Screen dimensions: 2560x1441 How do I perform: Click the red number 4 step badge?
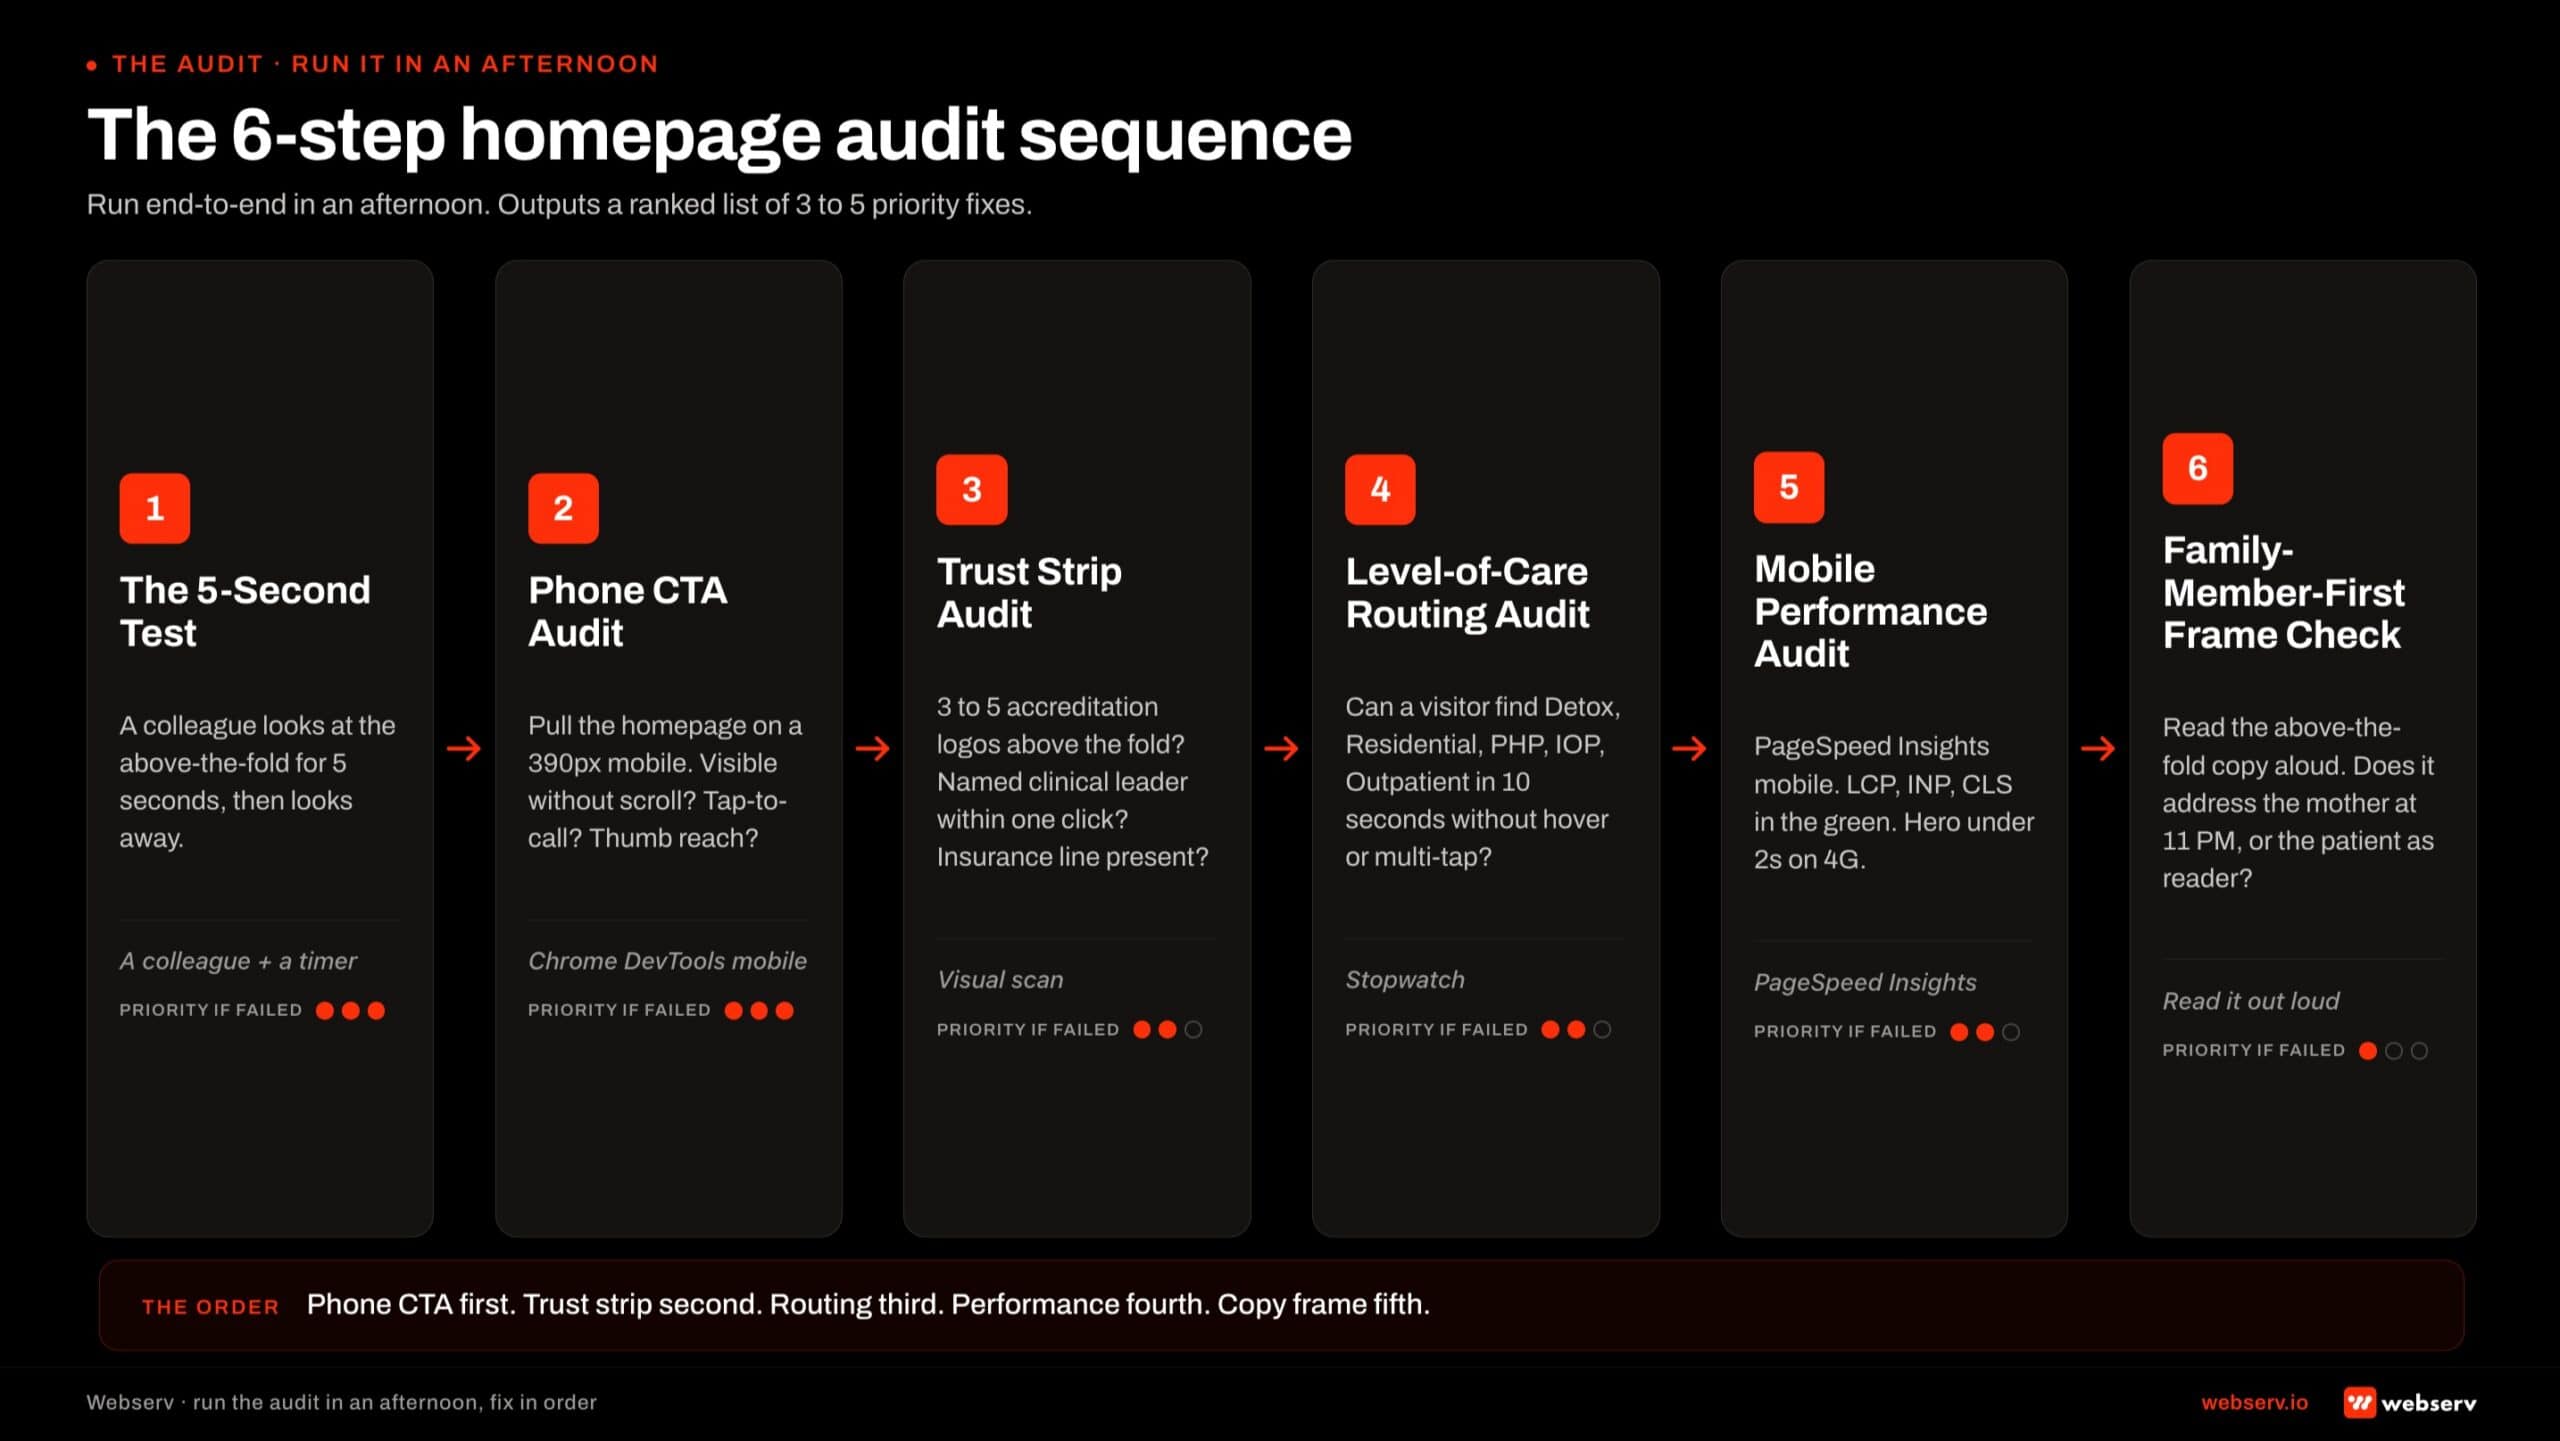click(x=1380, y=489)
